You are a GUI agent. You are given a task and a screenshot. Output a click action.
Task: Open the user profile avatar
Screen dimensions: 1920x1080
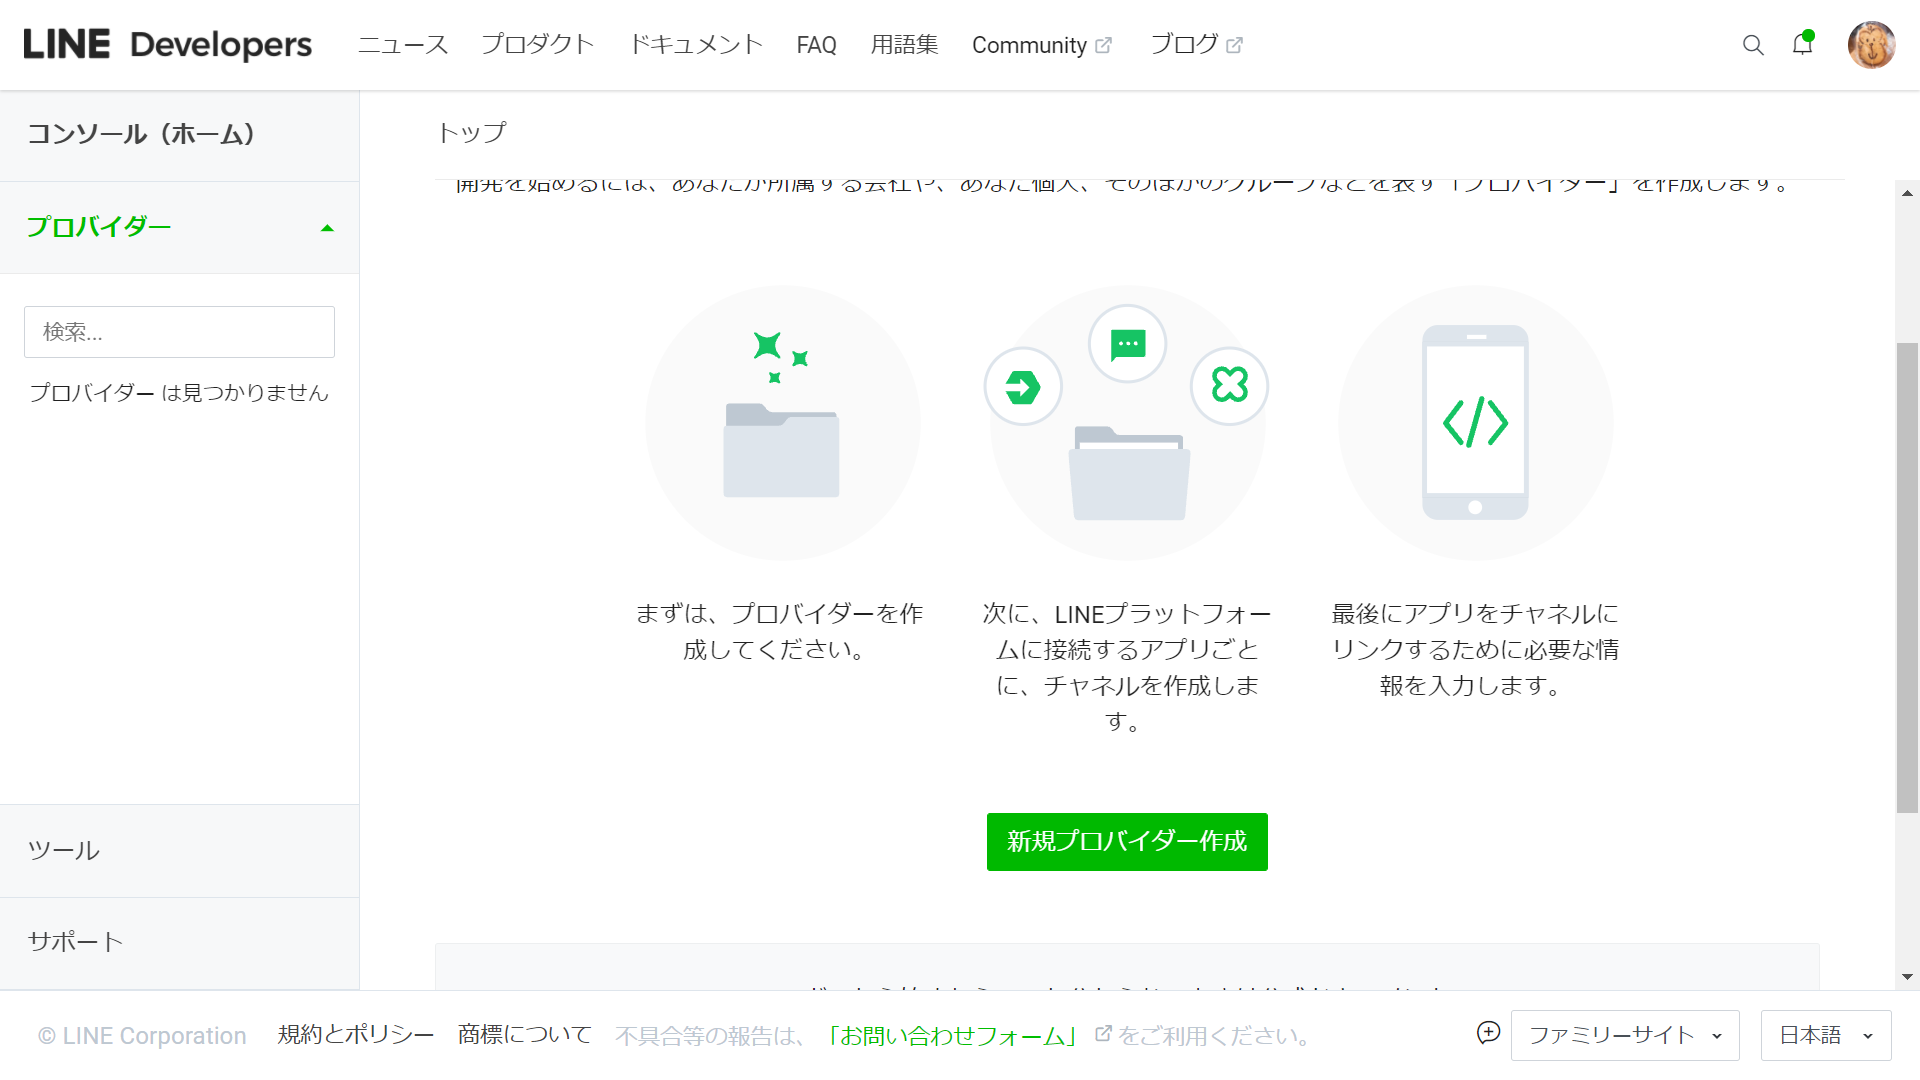1871,45
